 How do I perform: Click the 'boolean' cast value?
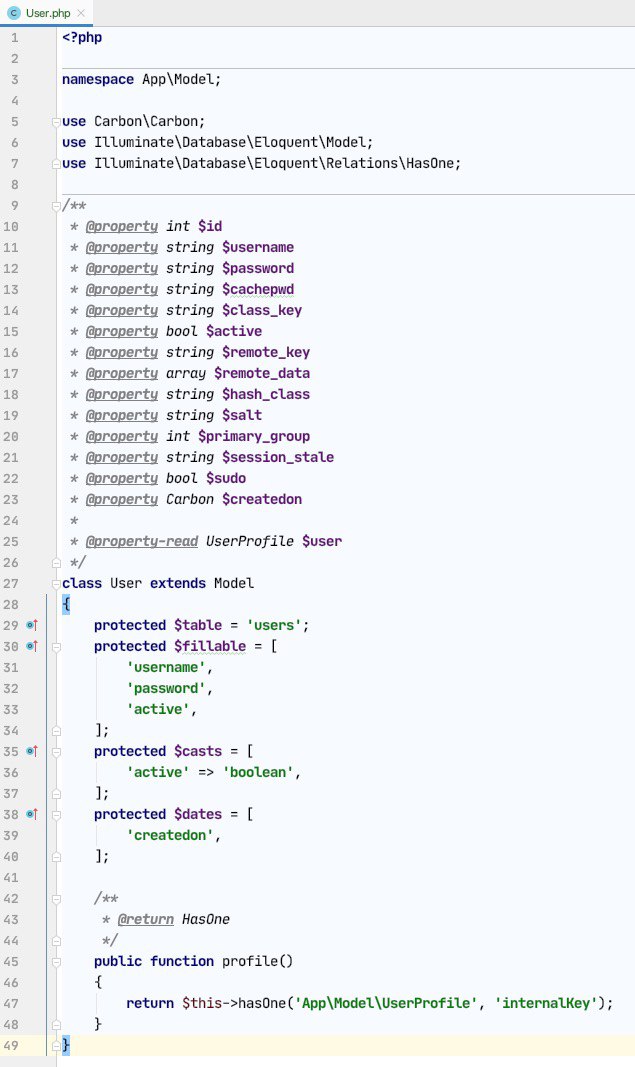pos(258,772)
